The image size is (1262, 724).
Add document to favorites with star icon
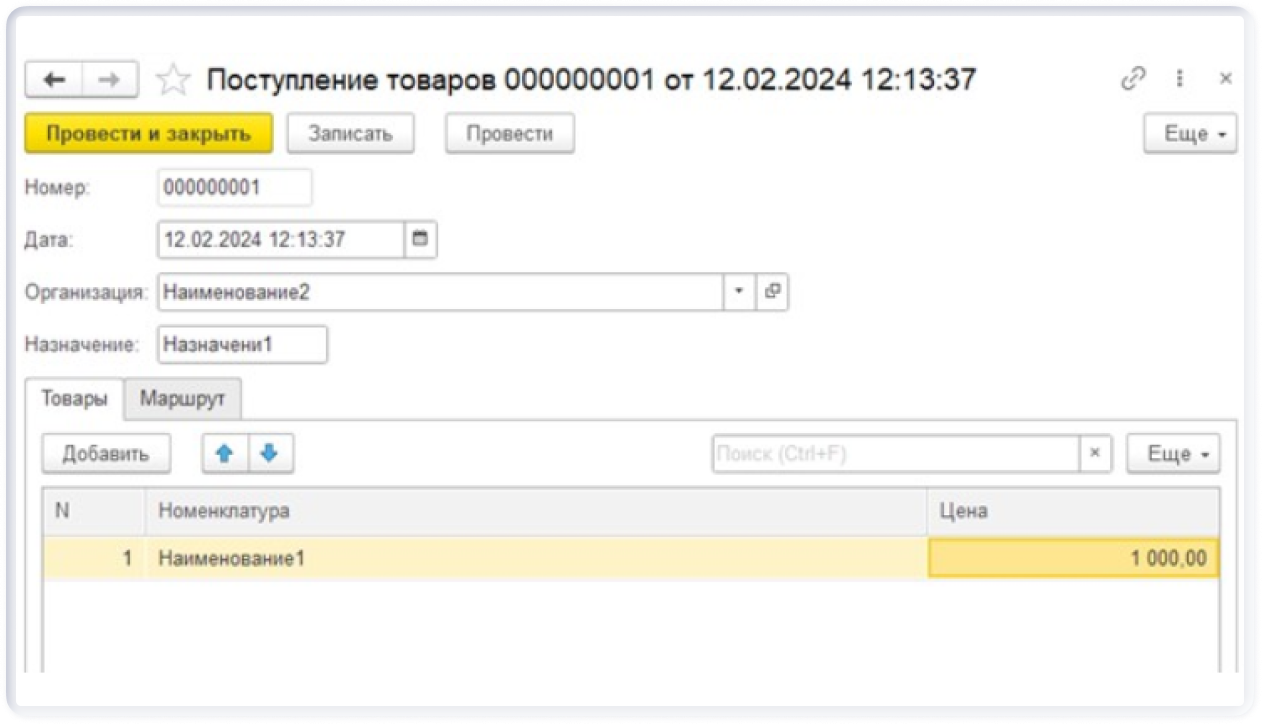(173, 80)
